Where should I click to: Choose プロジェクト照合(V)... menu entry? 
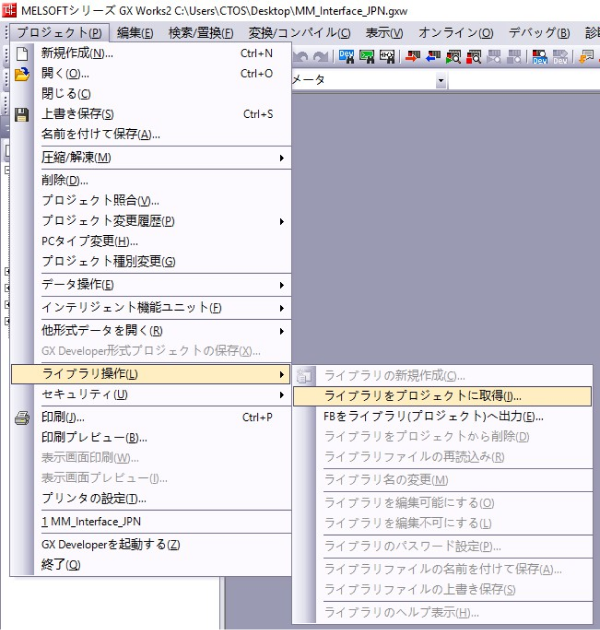click(151, 200)
